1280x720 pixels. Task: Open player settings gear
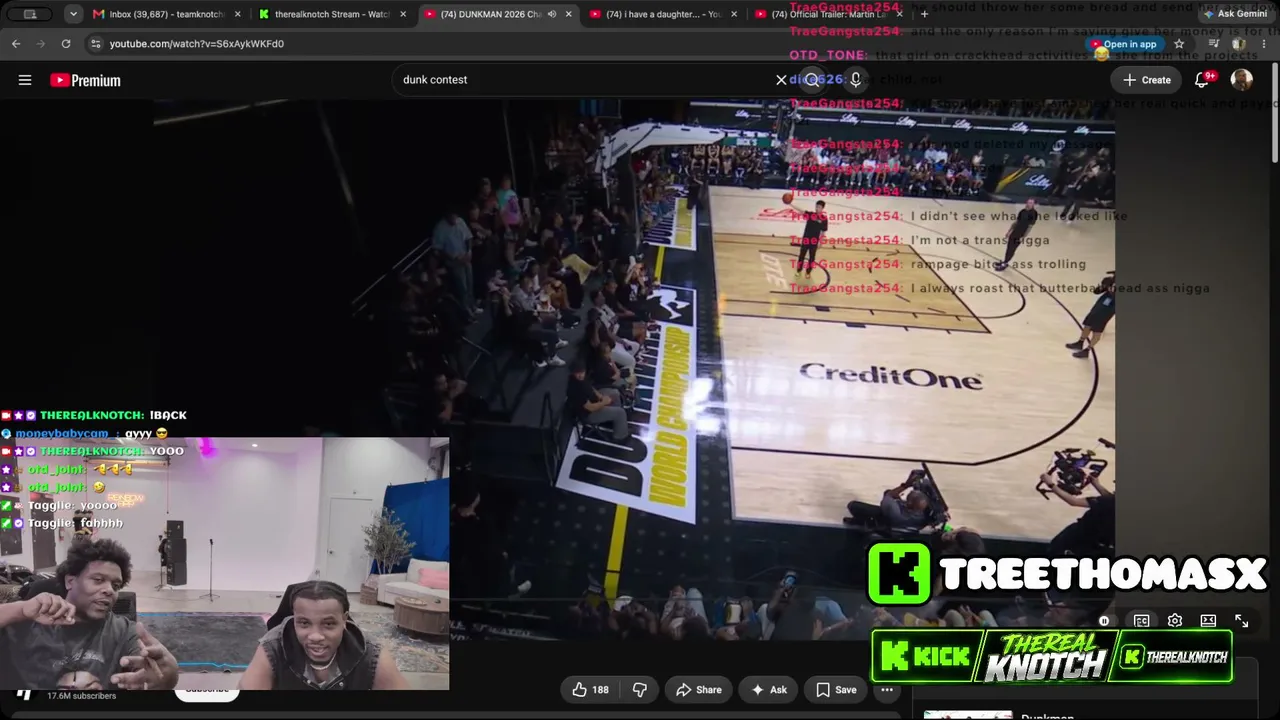coord(1175,621)
